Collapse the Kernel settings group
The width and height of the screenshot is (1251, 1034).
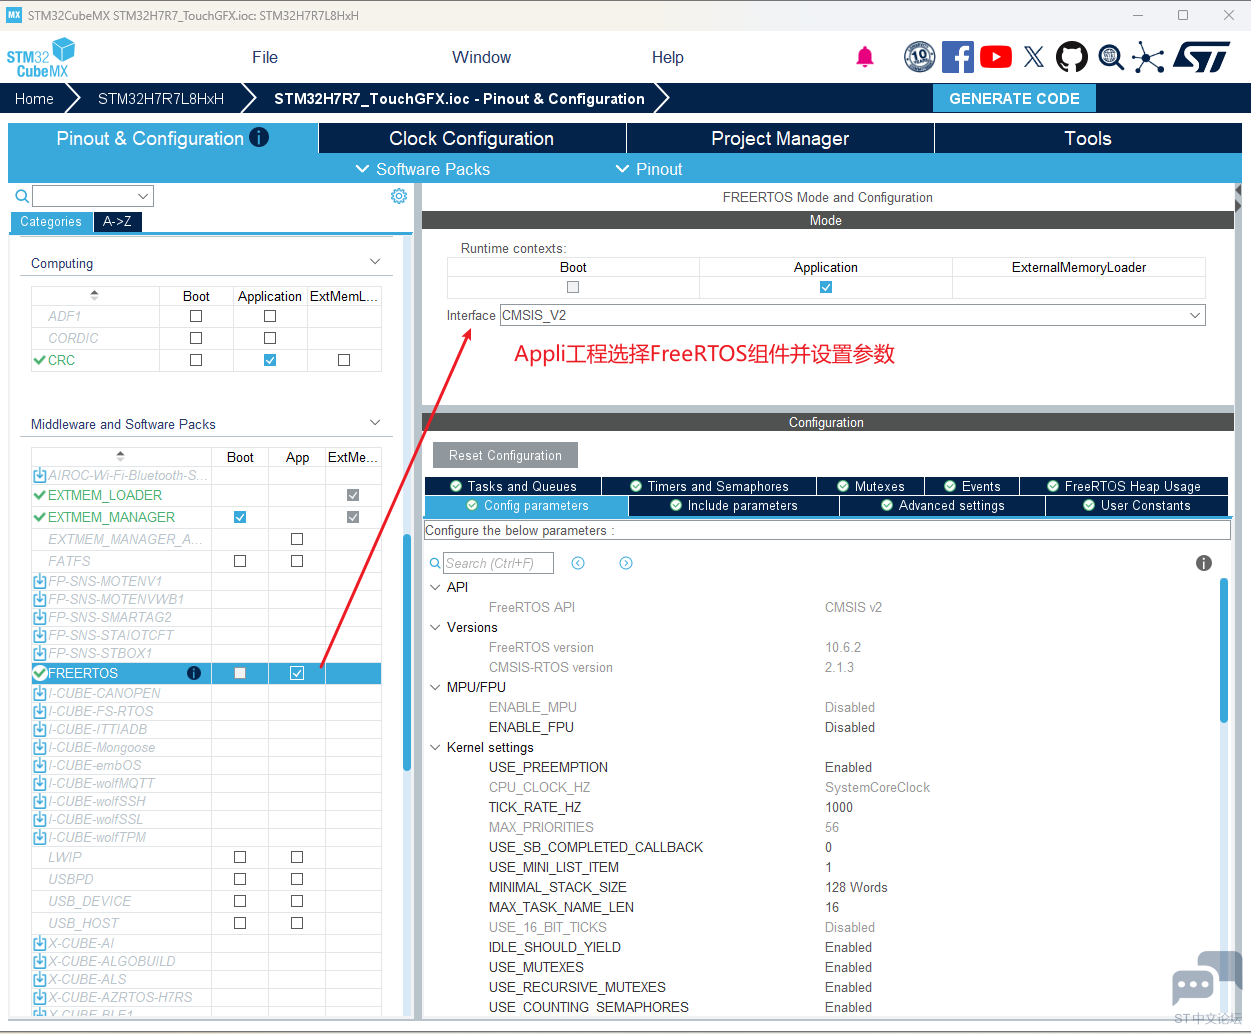pos(435,747)
